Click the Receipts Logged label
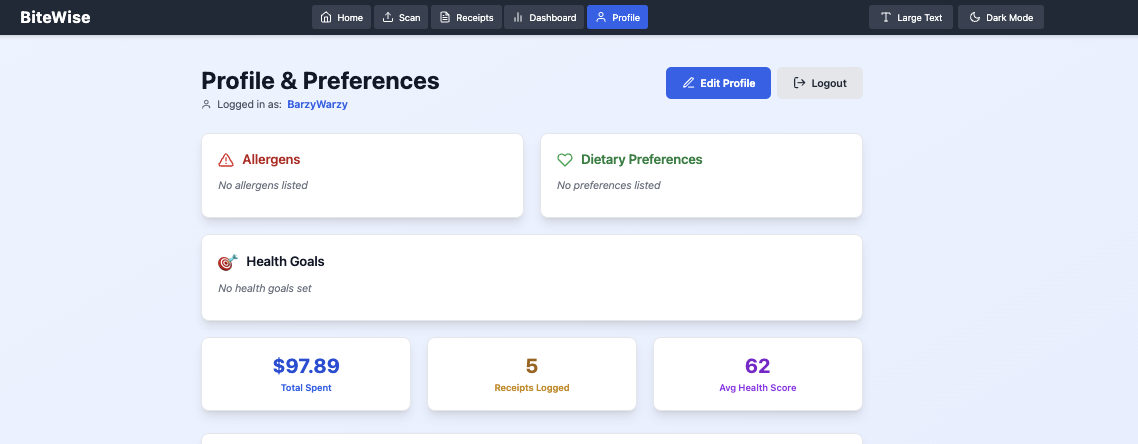This screenshot has width=1138, height=444. [x=532, y=388]
